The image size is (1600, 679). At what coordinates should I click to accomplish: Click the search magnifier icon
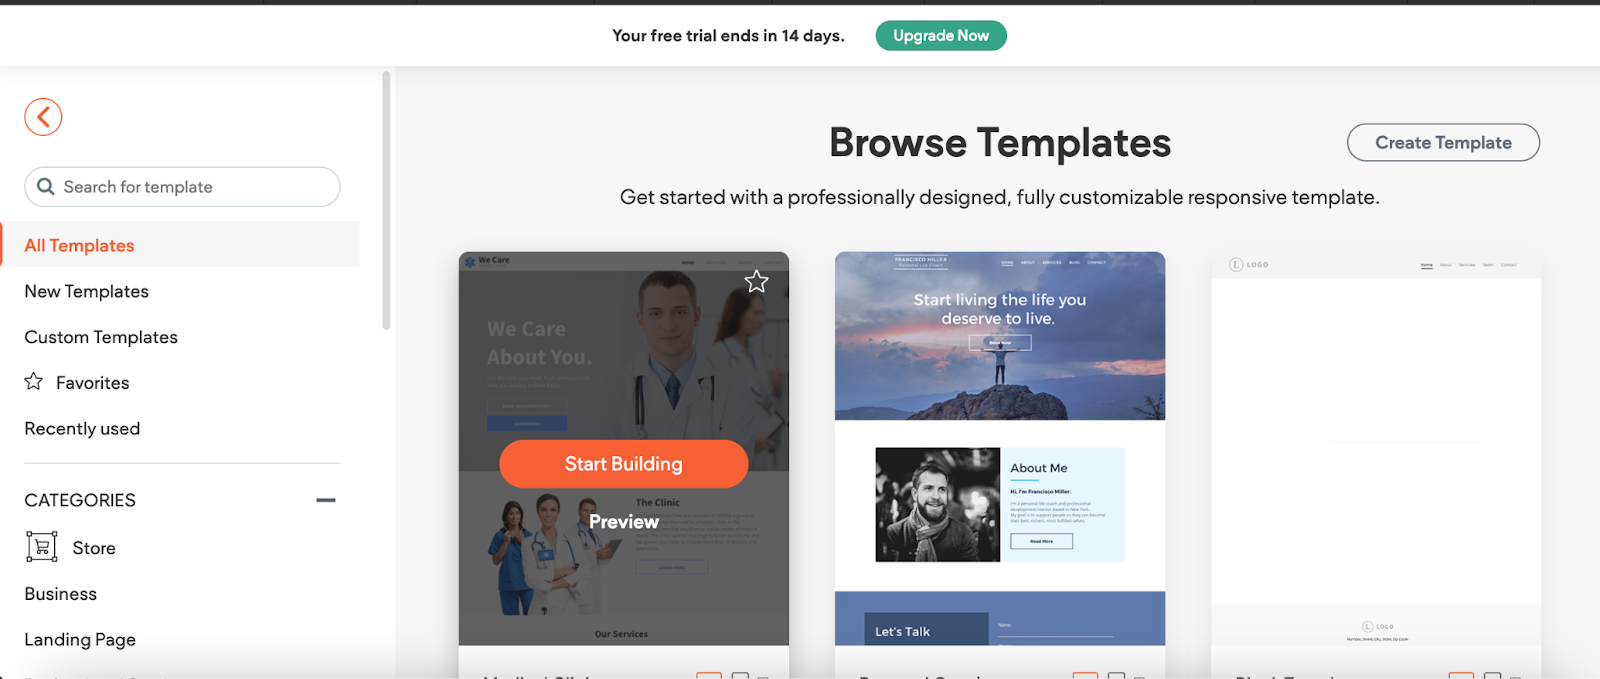[46, 186]
